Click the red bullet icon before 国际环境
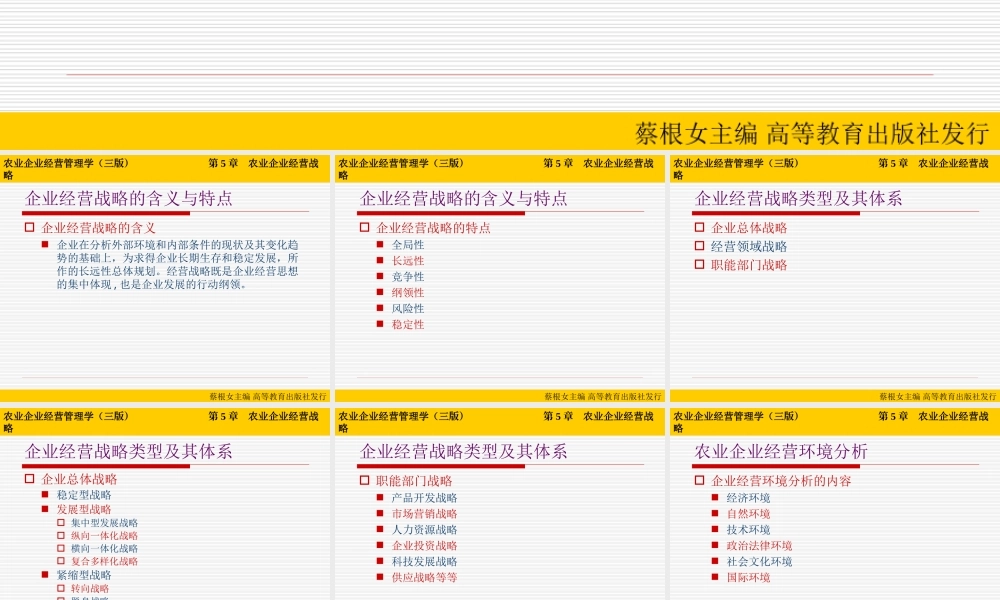 point(715,577)
